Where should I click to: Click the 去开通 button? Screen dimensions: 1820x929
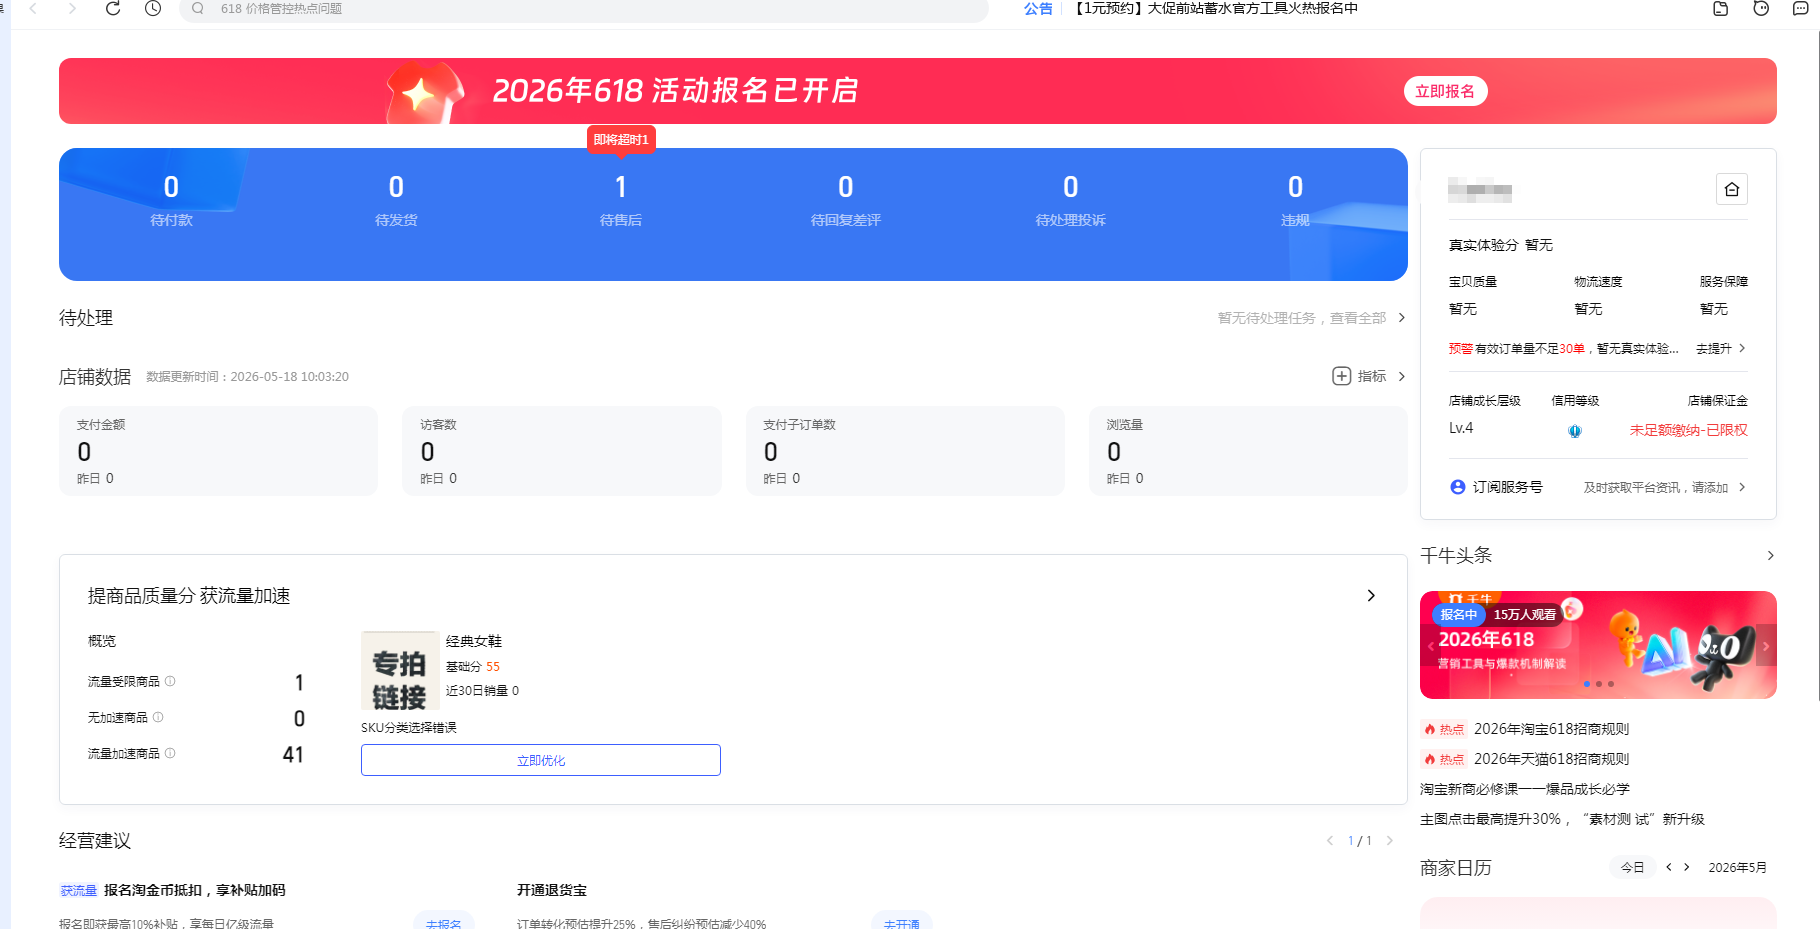click(902, 923)
